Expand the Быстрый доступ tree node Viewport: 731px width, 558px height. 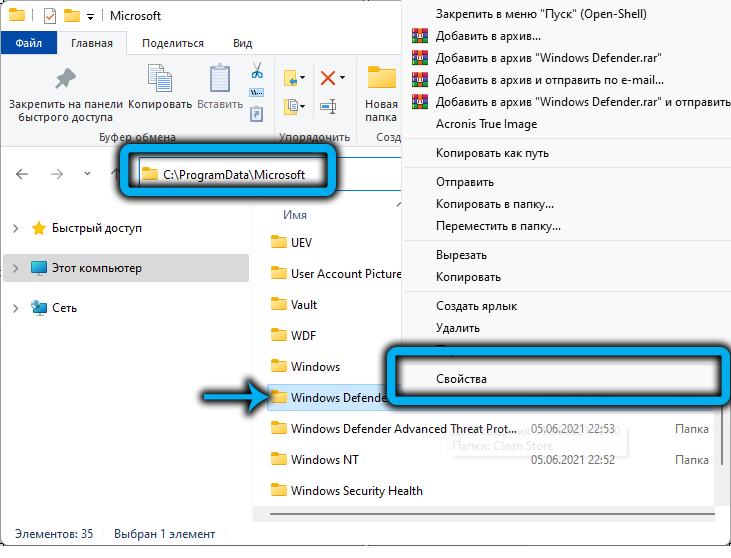pos(15,229)
